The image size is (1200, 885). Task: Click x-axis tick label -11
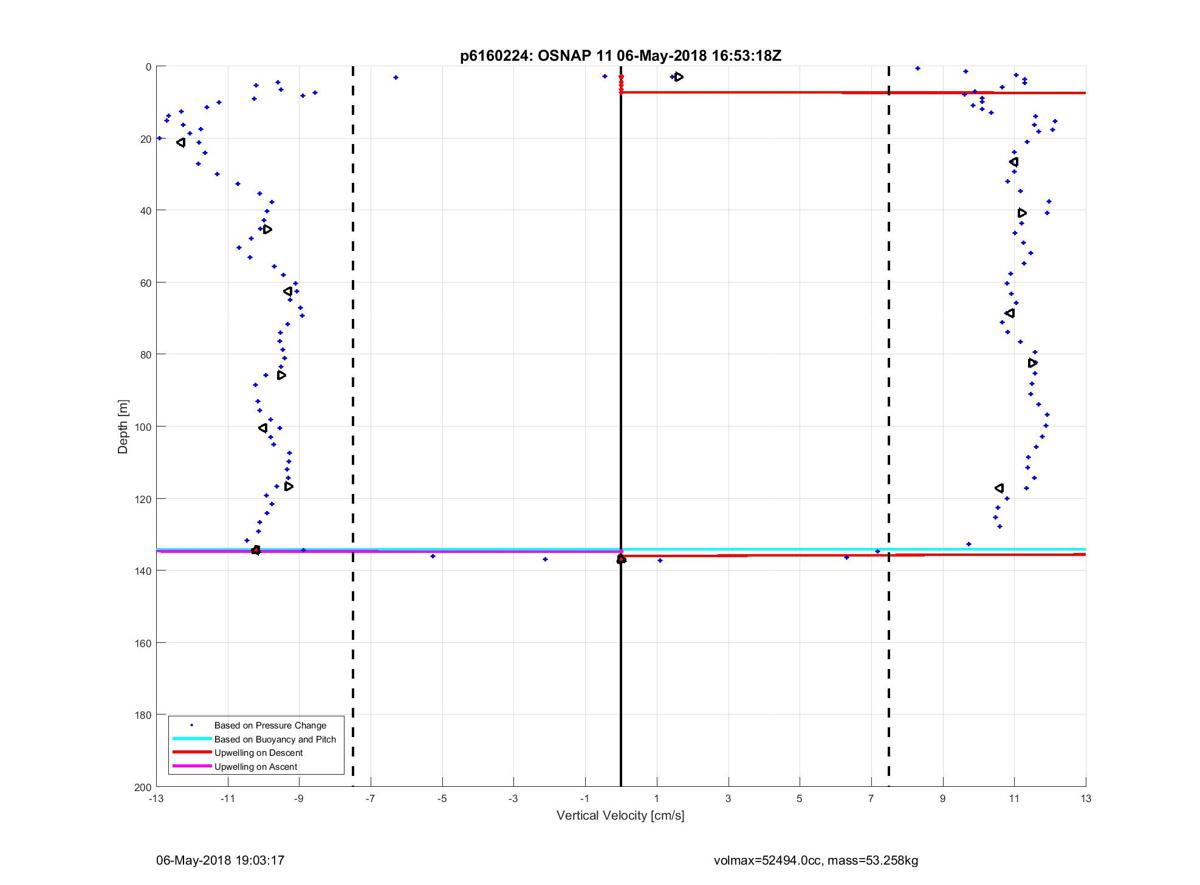click(x=227, y=799)
